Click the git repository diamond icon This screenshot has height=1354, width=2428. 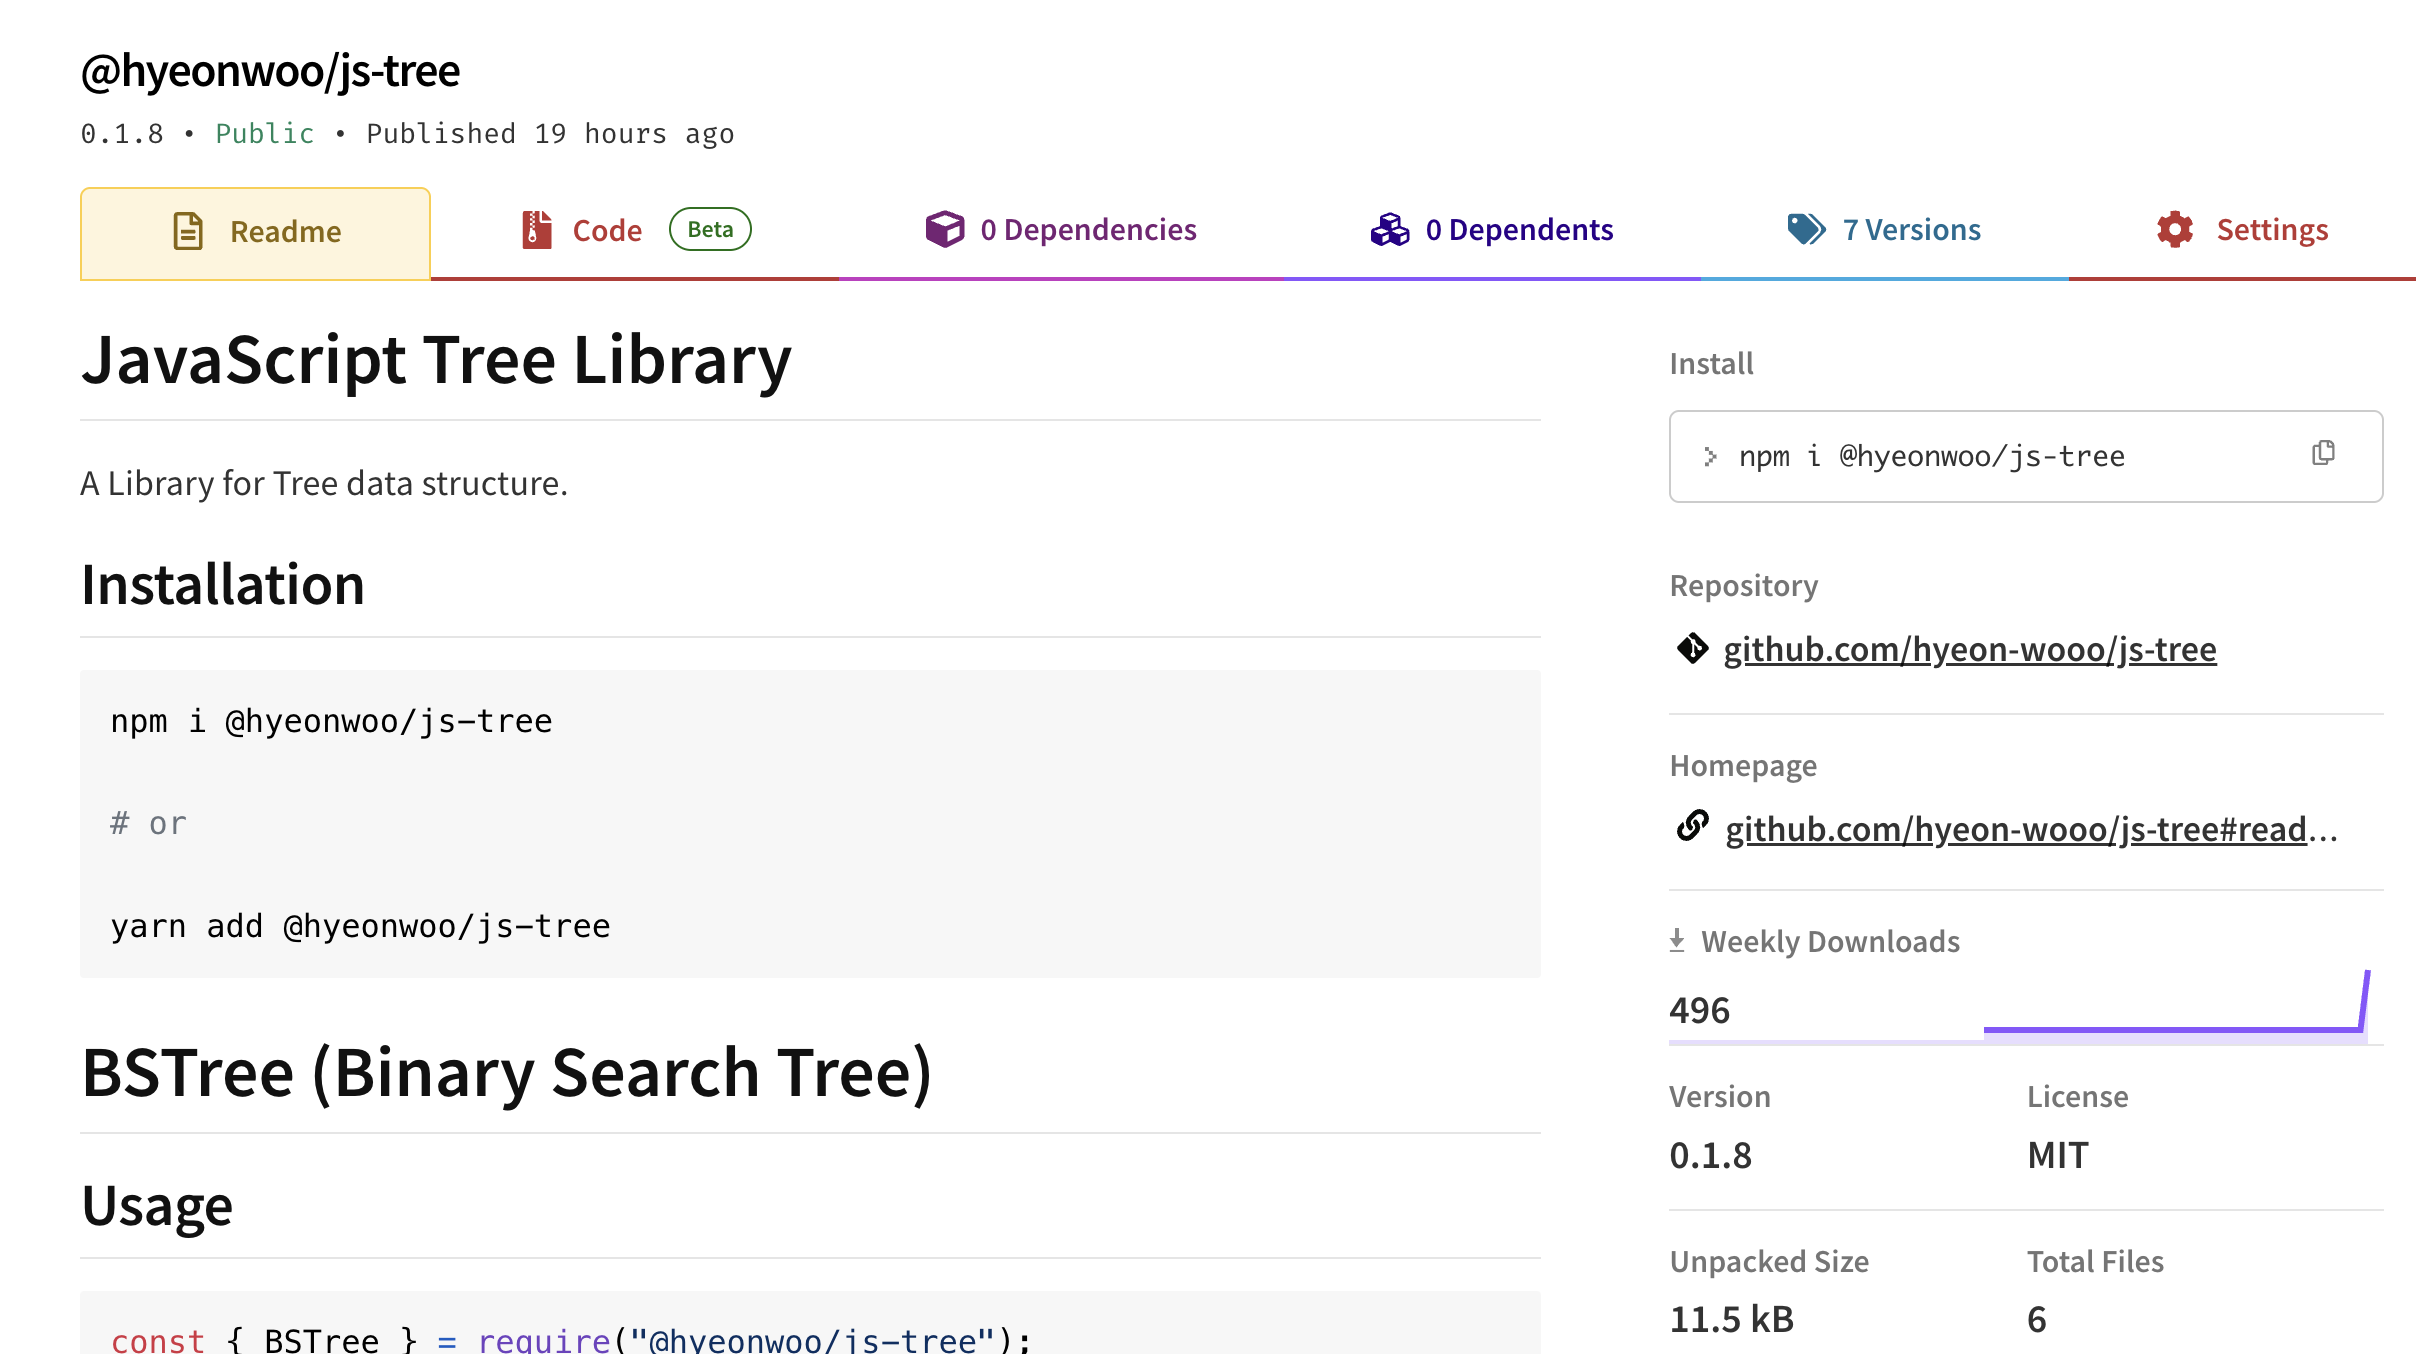pos(1692,648)
